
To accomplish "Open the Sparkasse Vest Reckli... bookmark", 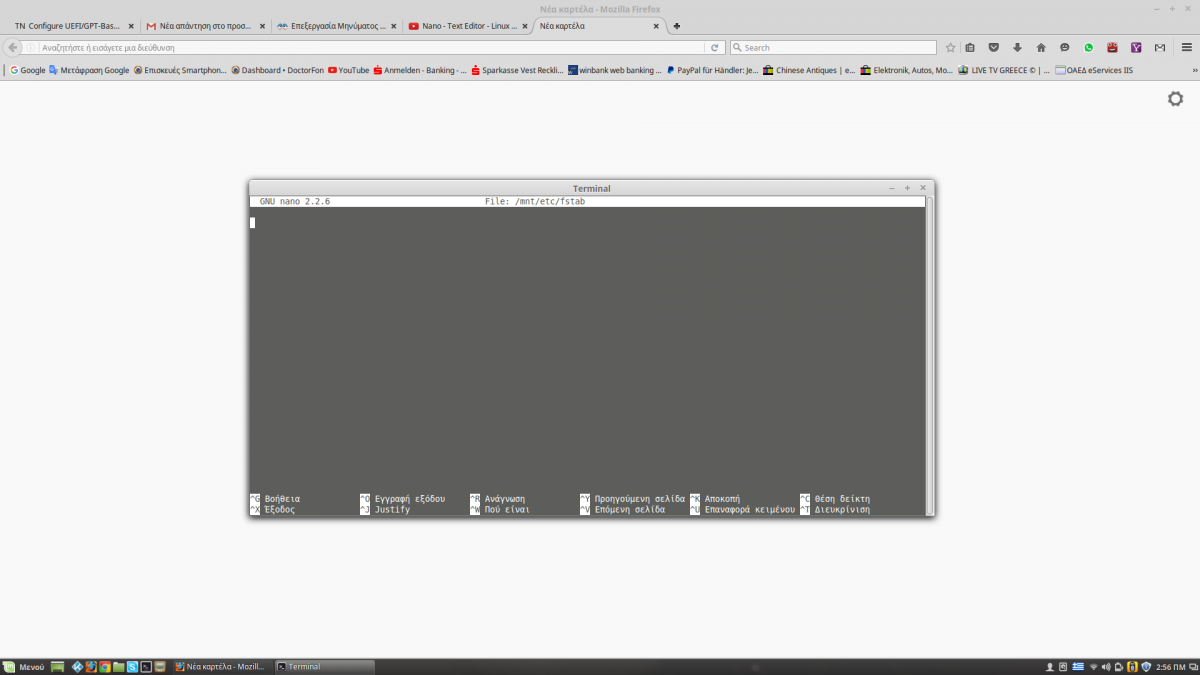I will [x=517, y=70].
